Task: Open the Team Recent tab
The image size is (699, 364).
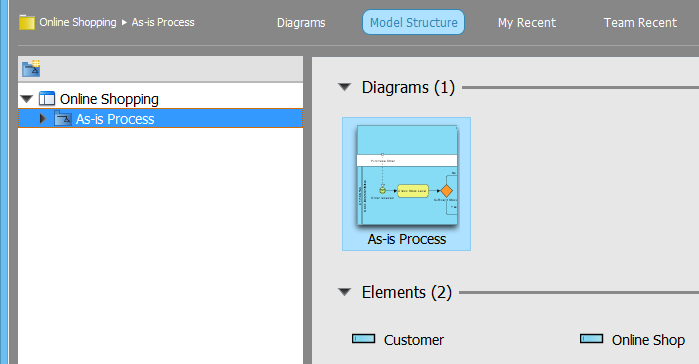Action: (x=640, y=22)
